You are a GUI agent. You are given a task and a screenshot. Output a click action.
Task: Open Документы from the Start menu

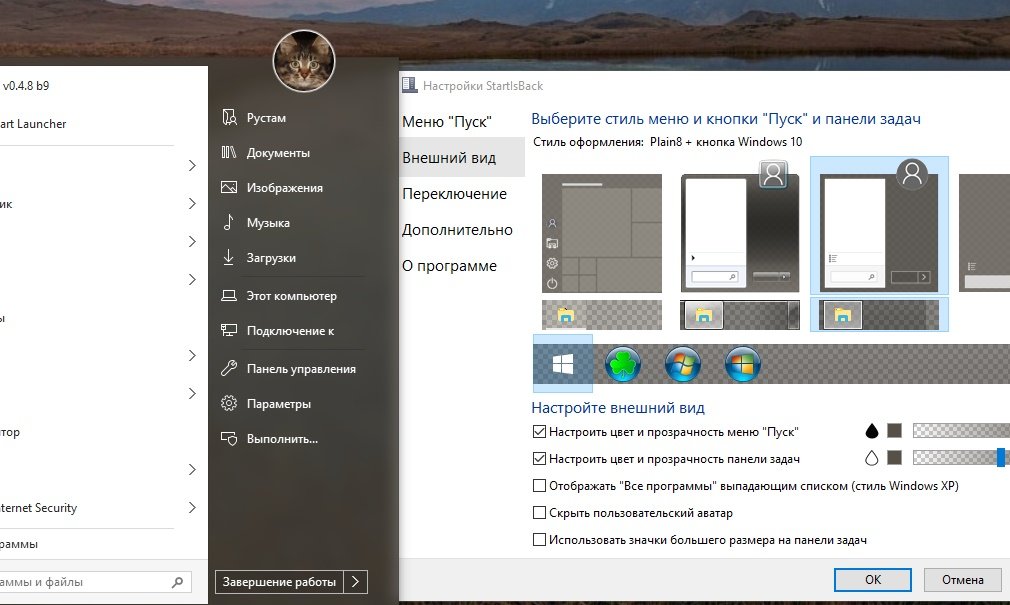tap(278, 153)
